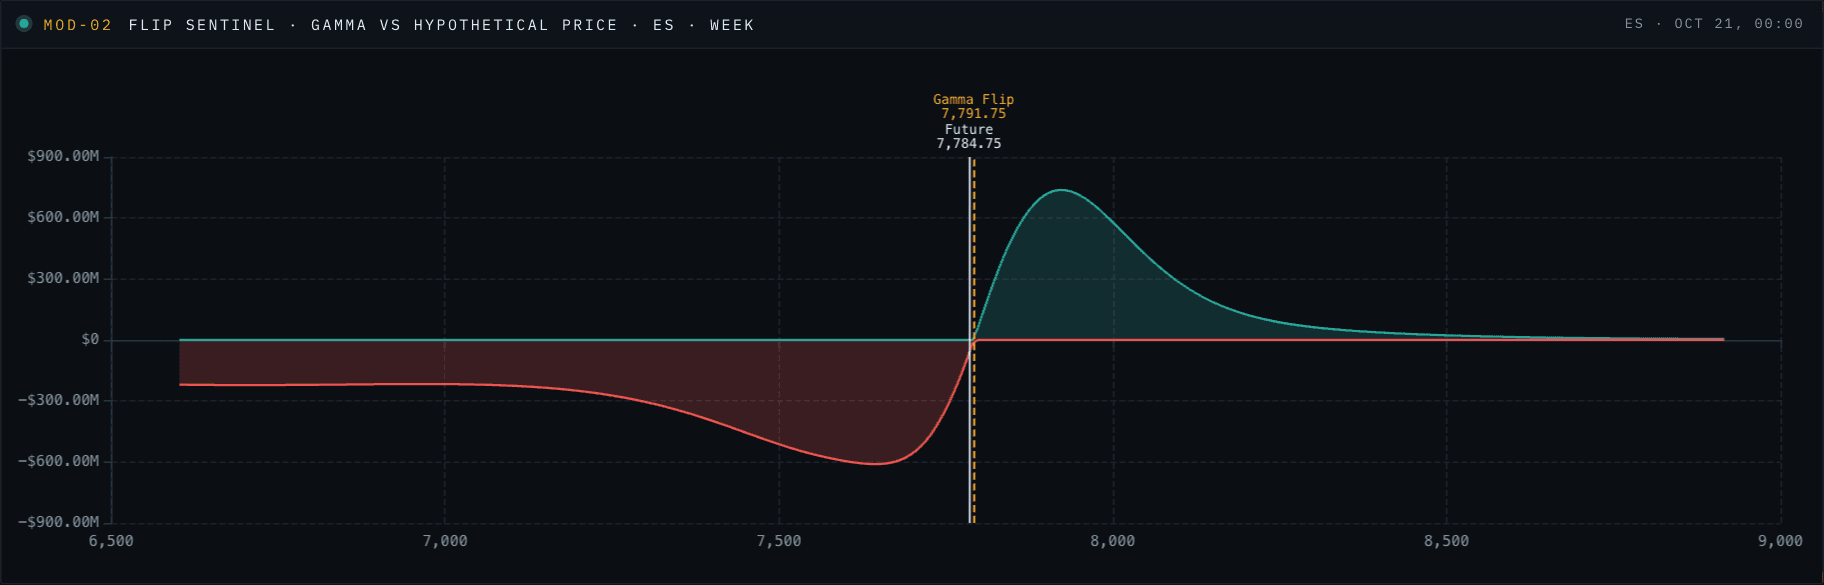This screenshot has height=585, width=1824.
Task: Click the 8,000 x-axis tick label
Action: [x=1113, y=541]
